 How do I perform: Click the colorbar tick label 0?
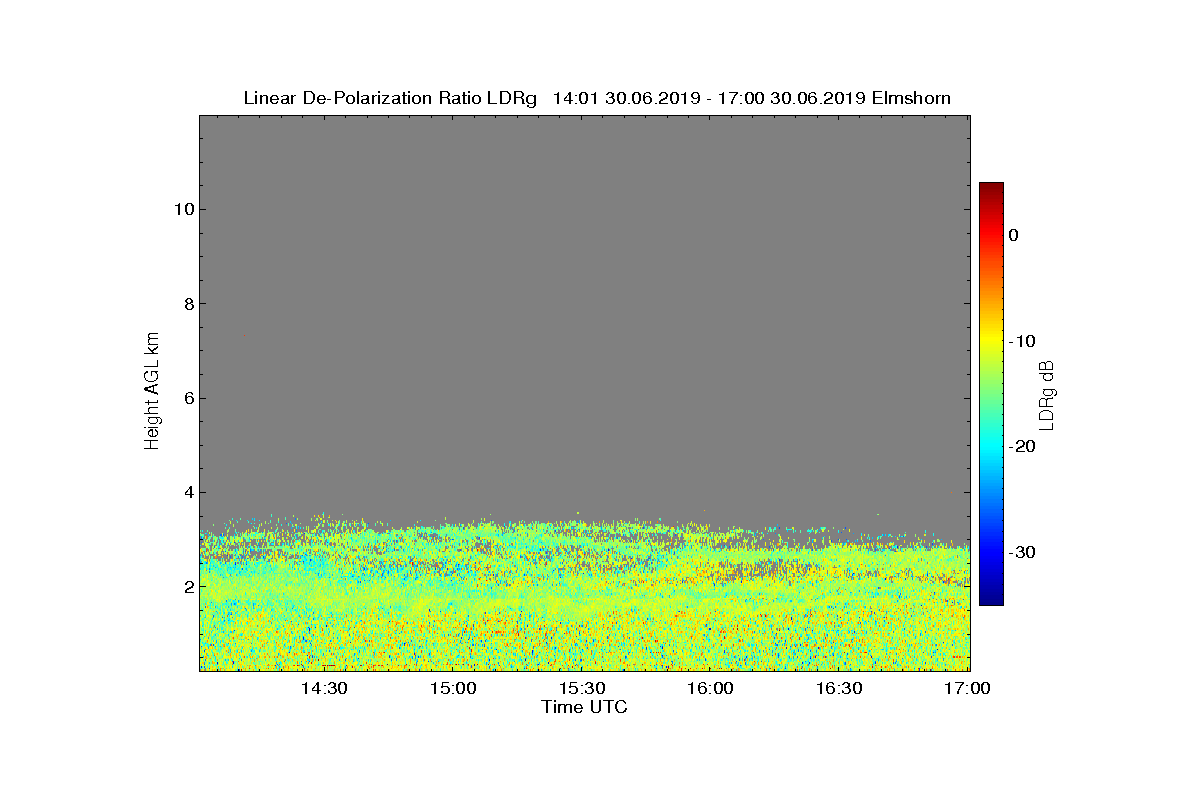pos(1013,235)
